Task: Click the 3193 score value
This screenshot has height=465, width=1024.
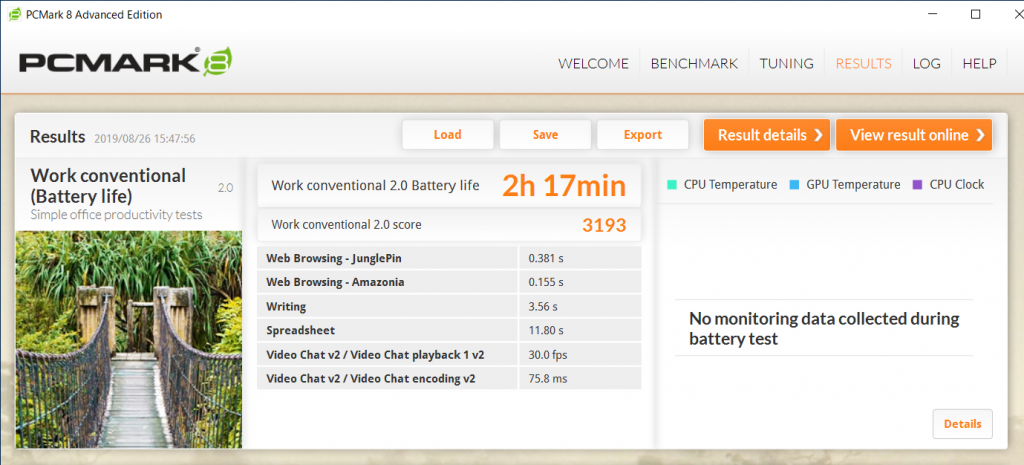Action: point(604,225)
